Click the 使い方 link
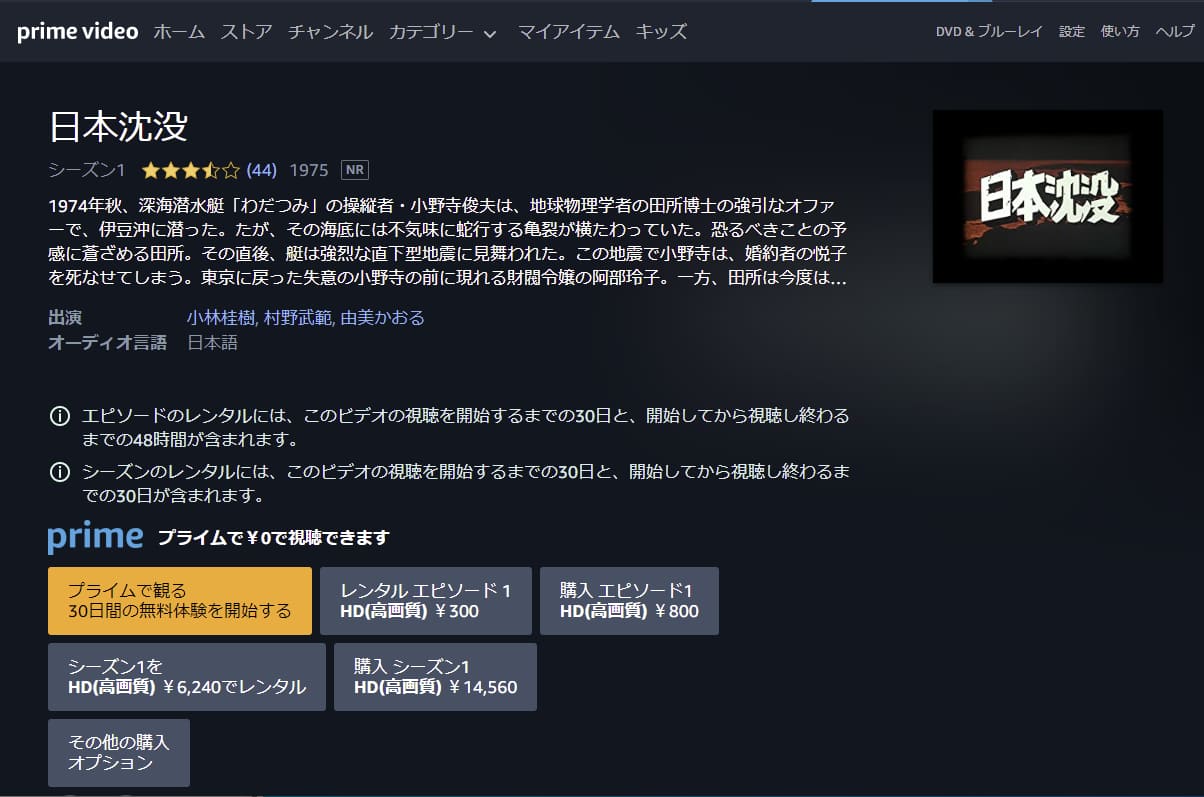Viewport: 1204px width, 797px height. pos(1120,32)
